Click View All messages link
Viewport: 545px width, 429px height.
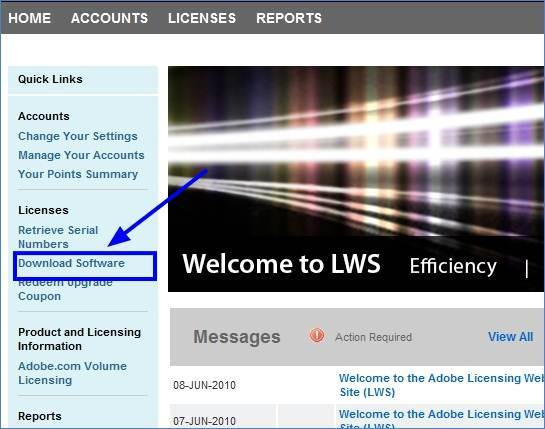click(x=510, y=337)
